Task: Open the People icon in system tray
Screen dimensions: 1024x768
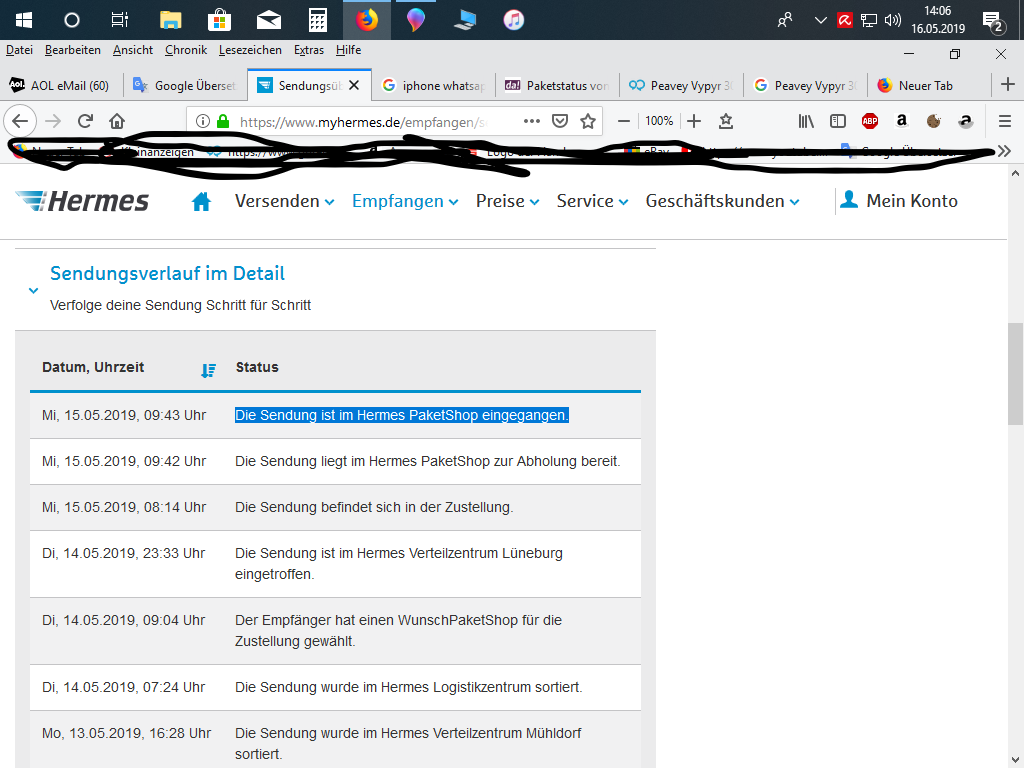Action: (785, 20)
